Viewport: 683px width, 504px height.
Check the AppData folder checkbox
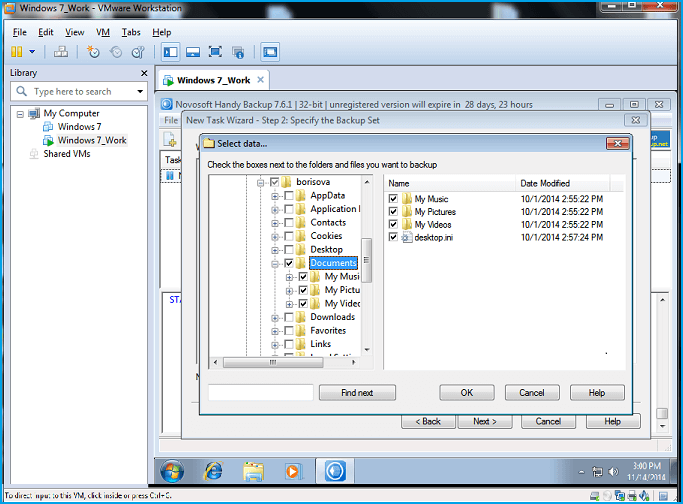click(x=289, y=196)
